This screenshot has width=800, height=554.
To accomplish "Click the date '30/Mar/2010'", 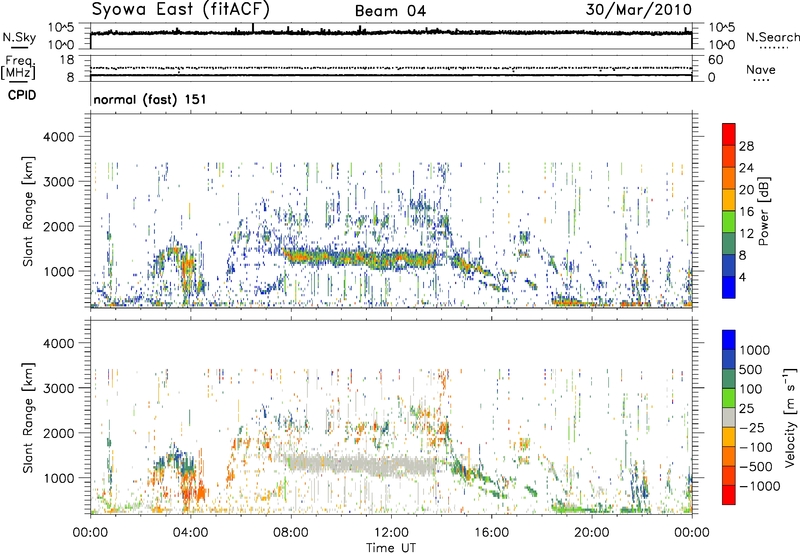I will click(x=639, y=10).
